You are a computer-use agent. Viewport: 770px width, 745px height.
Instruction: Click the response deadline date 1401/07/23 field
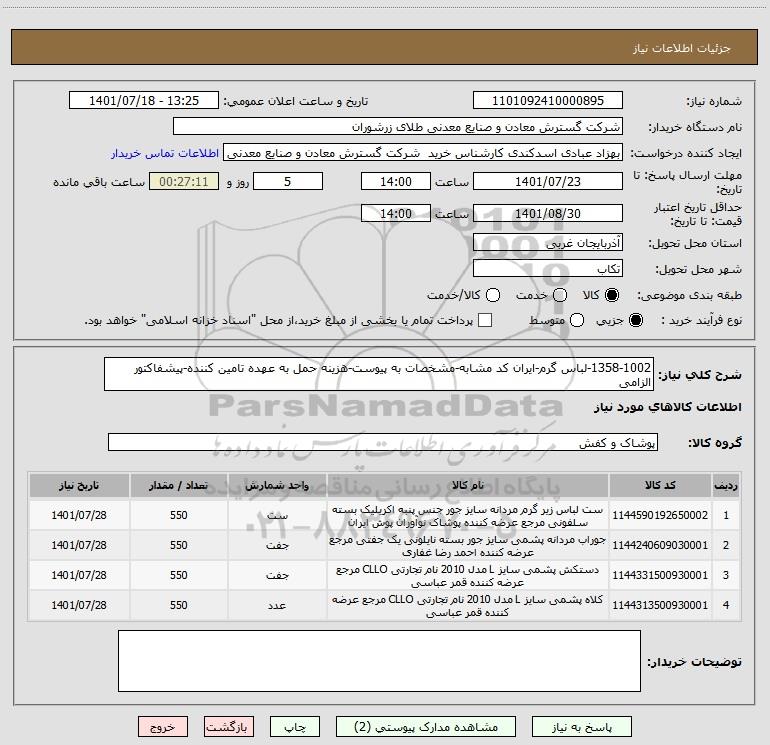pyautogui.click(x=548, y=181)
